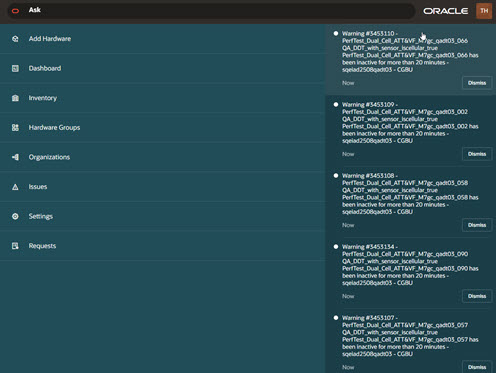The height and width of the screenshot is (373, 496).
Task: Click the Oracle logo in header
Action: [x=445, y=11]
